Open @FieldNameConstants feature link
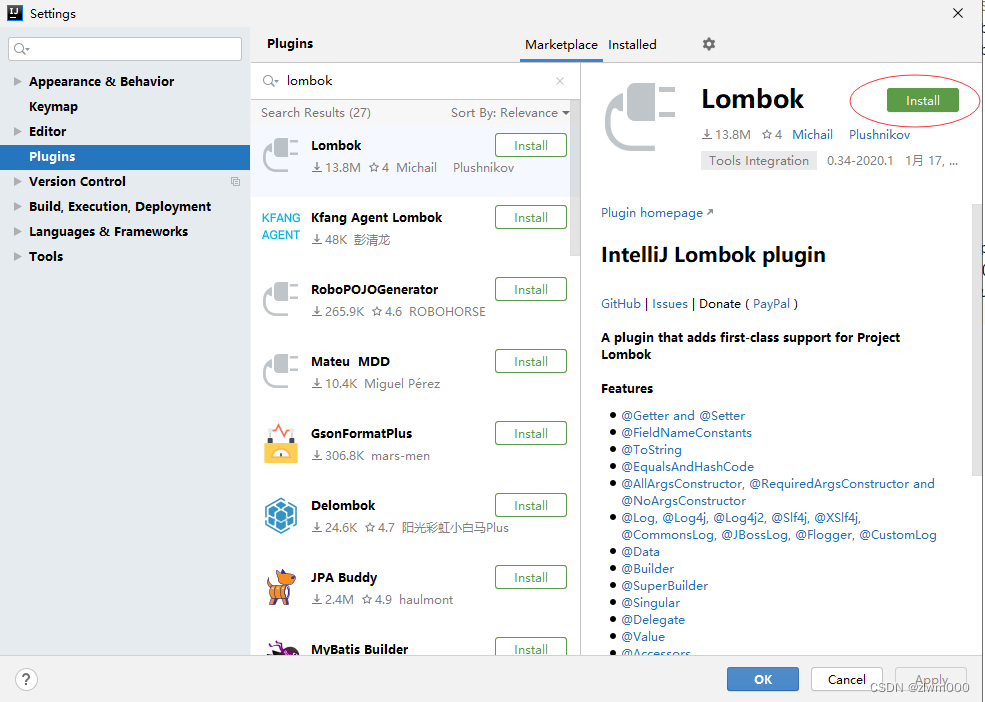This screenshot has height=702, width=985. pos(687,432)
